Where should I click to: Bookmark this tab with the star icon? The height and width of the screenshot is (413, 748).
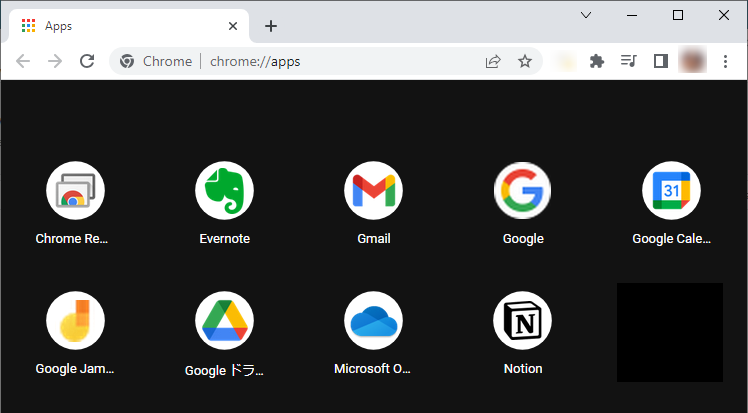[x=525, y=61]
